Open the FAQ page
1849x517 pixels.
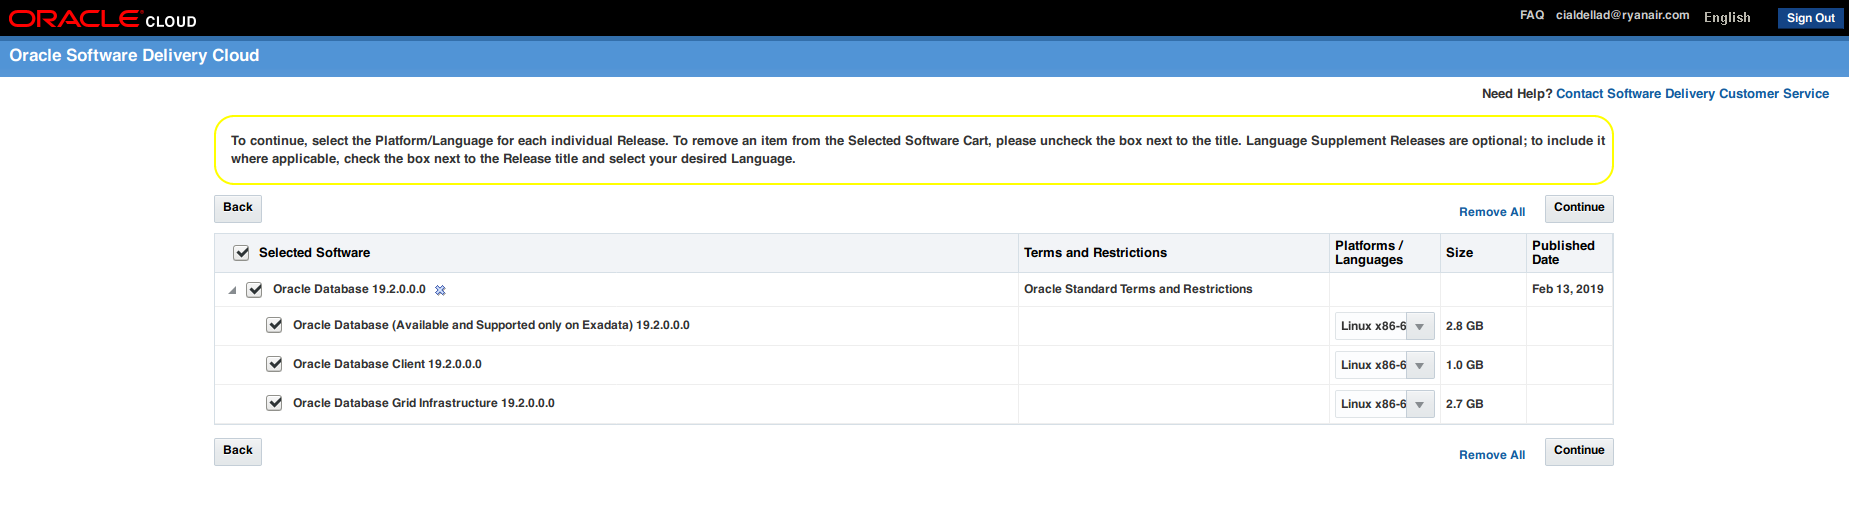[x=1531, y=15]
